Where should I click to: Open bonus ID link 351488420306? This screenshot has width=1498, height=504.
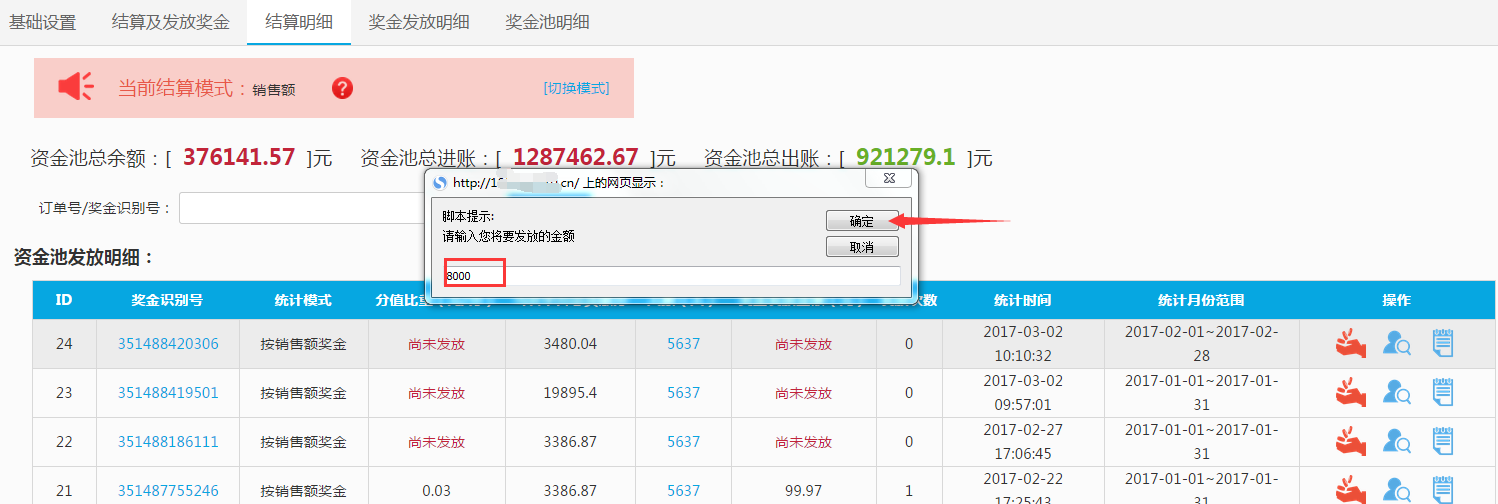tap(168, 344)
